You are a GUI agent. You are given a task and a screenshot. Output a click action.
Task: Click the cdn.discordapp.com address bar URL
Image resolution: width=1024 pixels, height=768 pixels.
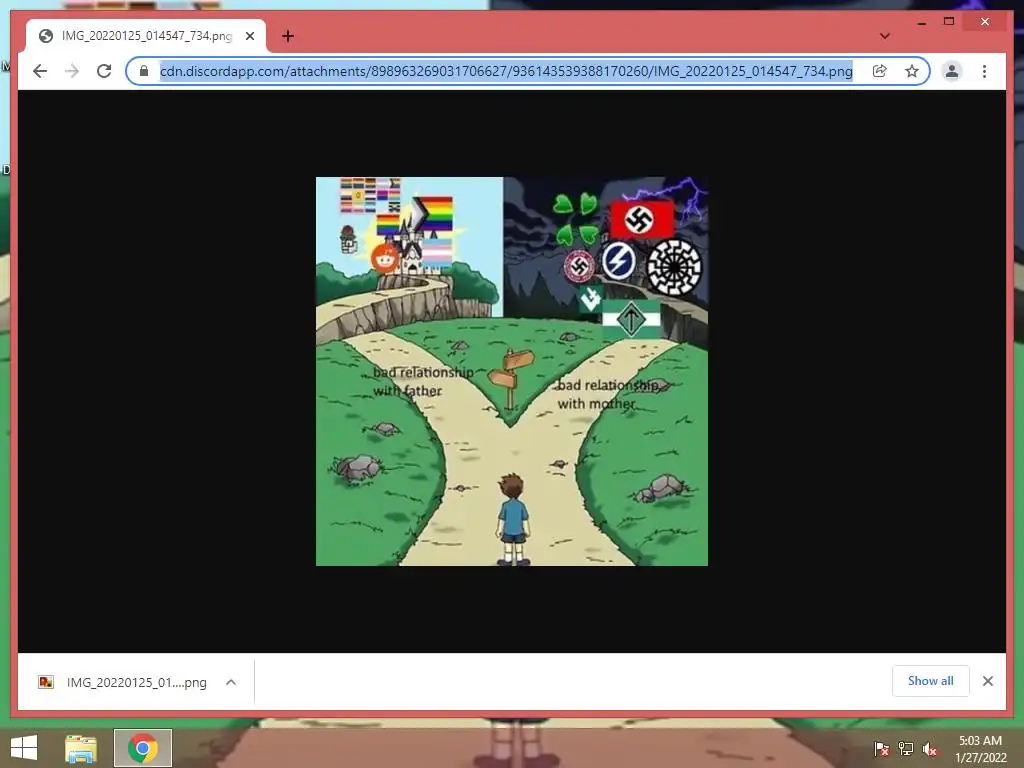[x=506, y=71]
